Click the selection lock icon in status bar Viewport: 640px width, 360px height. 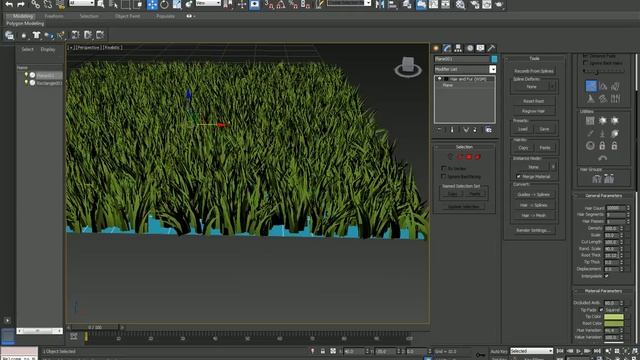[x=322, y=351]
